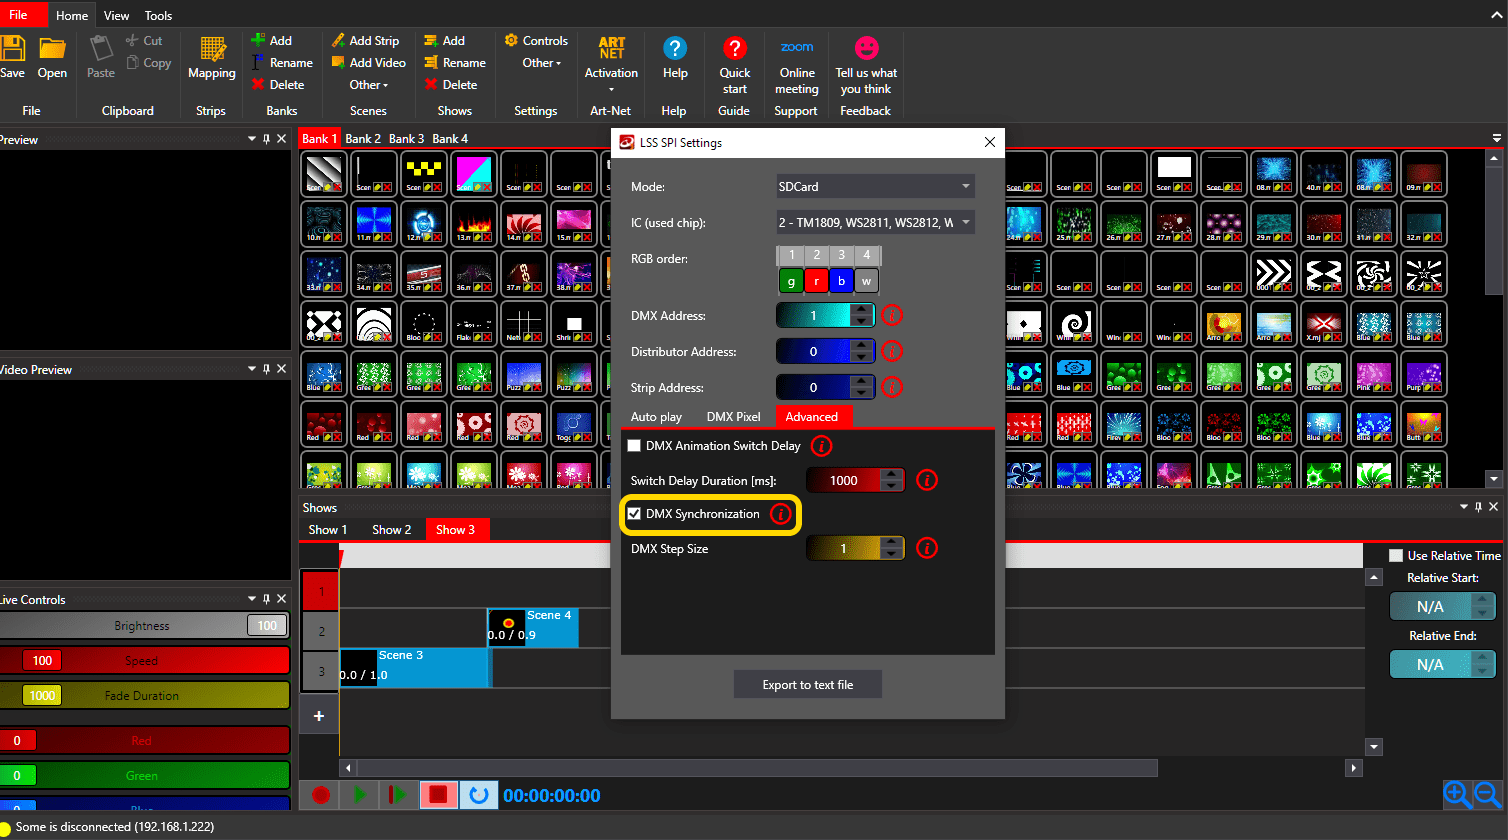This screenshot has height=840, width=1508.
Task: Click info icon next to DMX Address
Action: point(892,316)
